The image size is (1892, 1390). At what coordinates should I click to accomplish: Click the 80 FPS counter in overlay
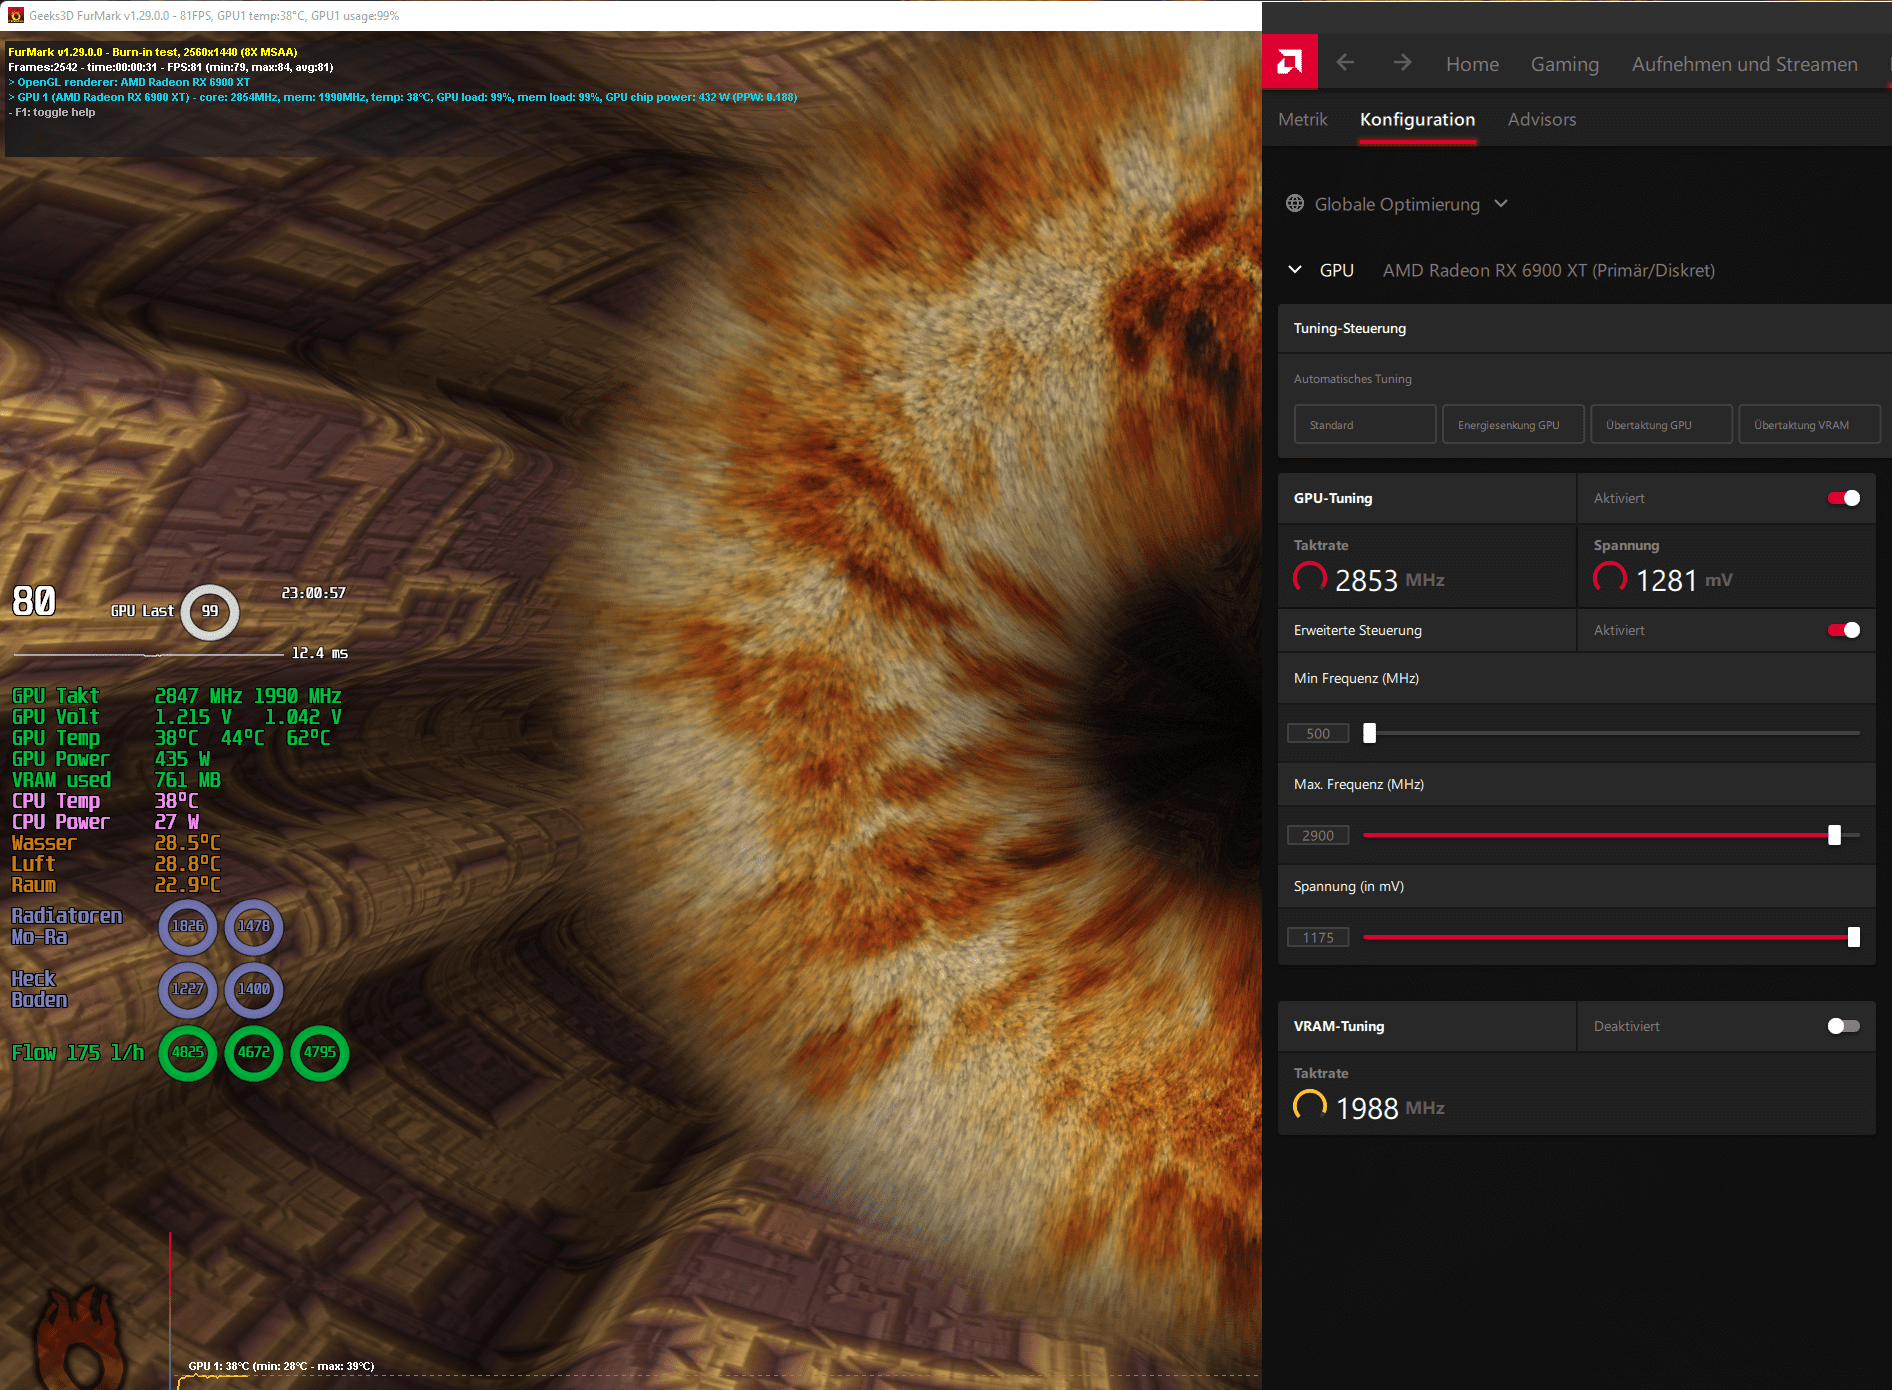pyautogui.click(x=34, y=601)
